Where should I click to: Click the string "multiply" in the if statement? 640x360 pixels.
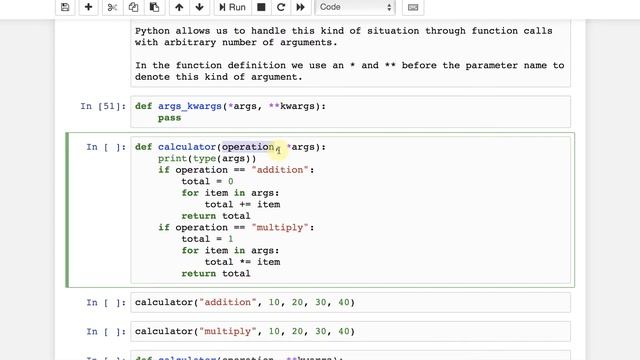tap(280, 227)
